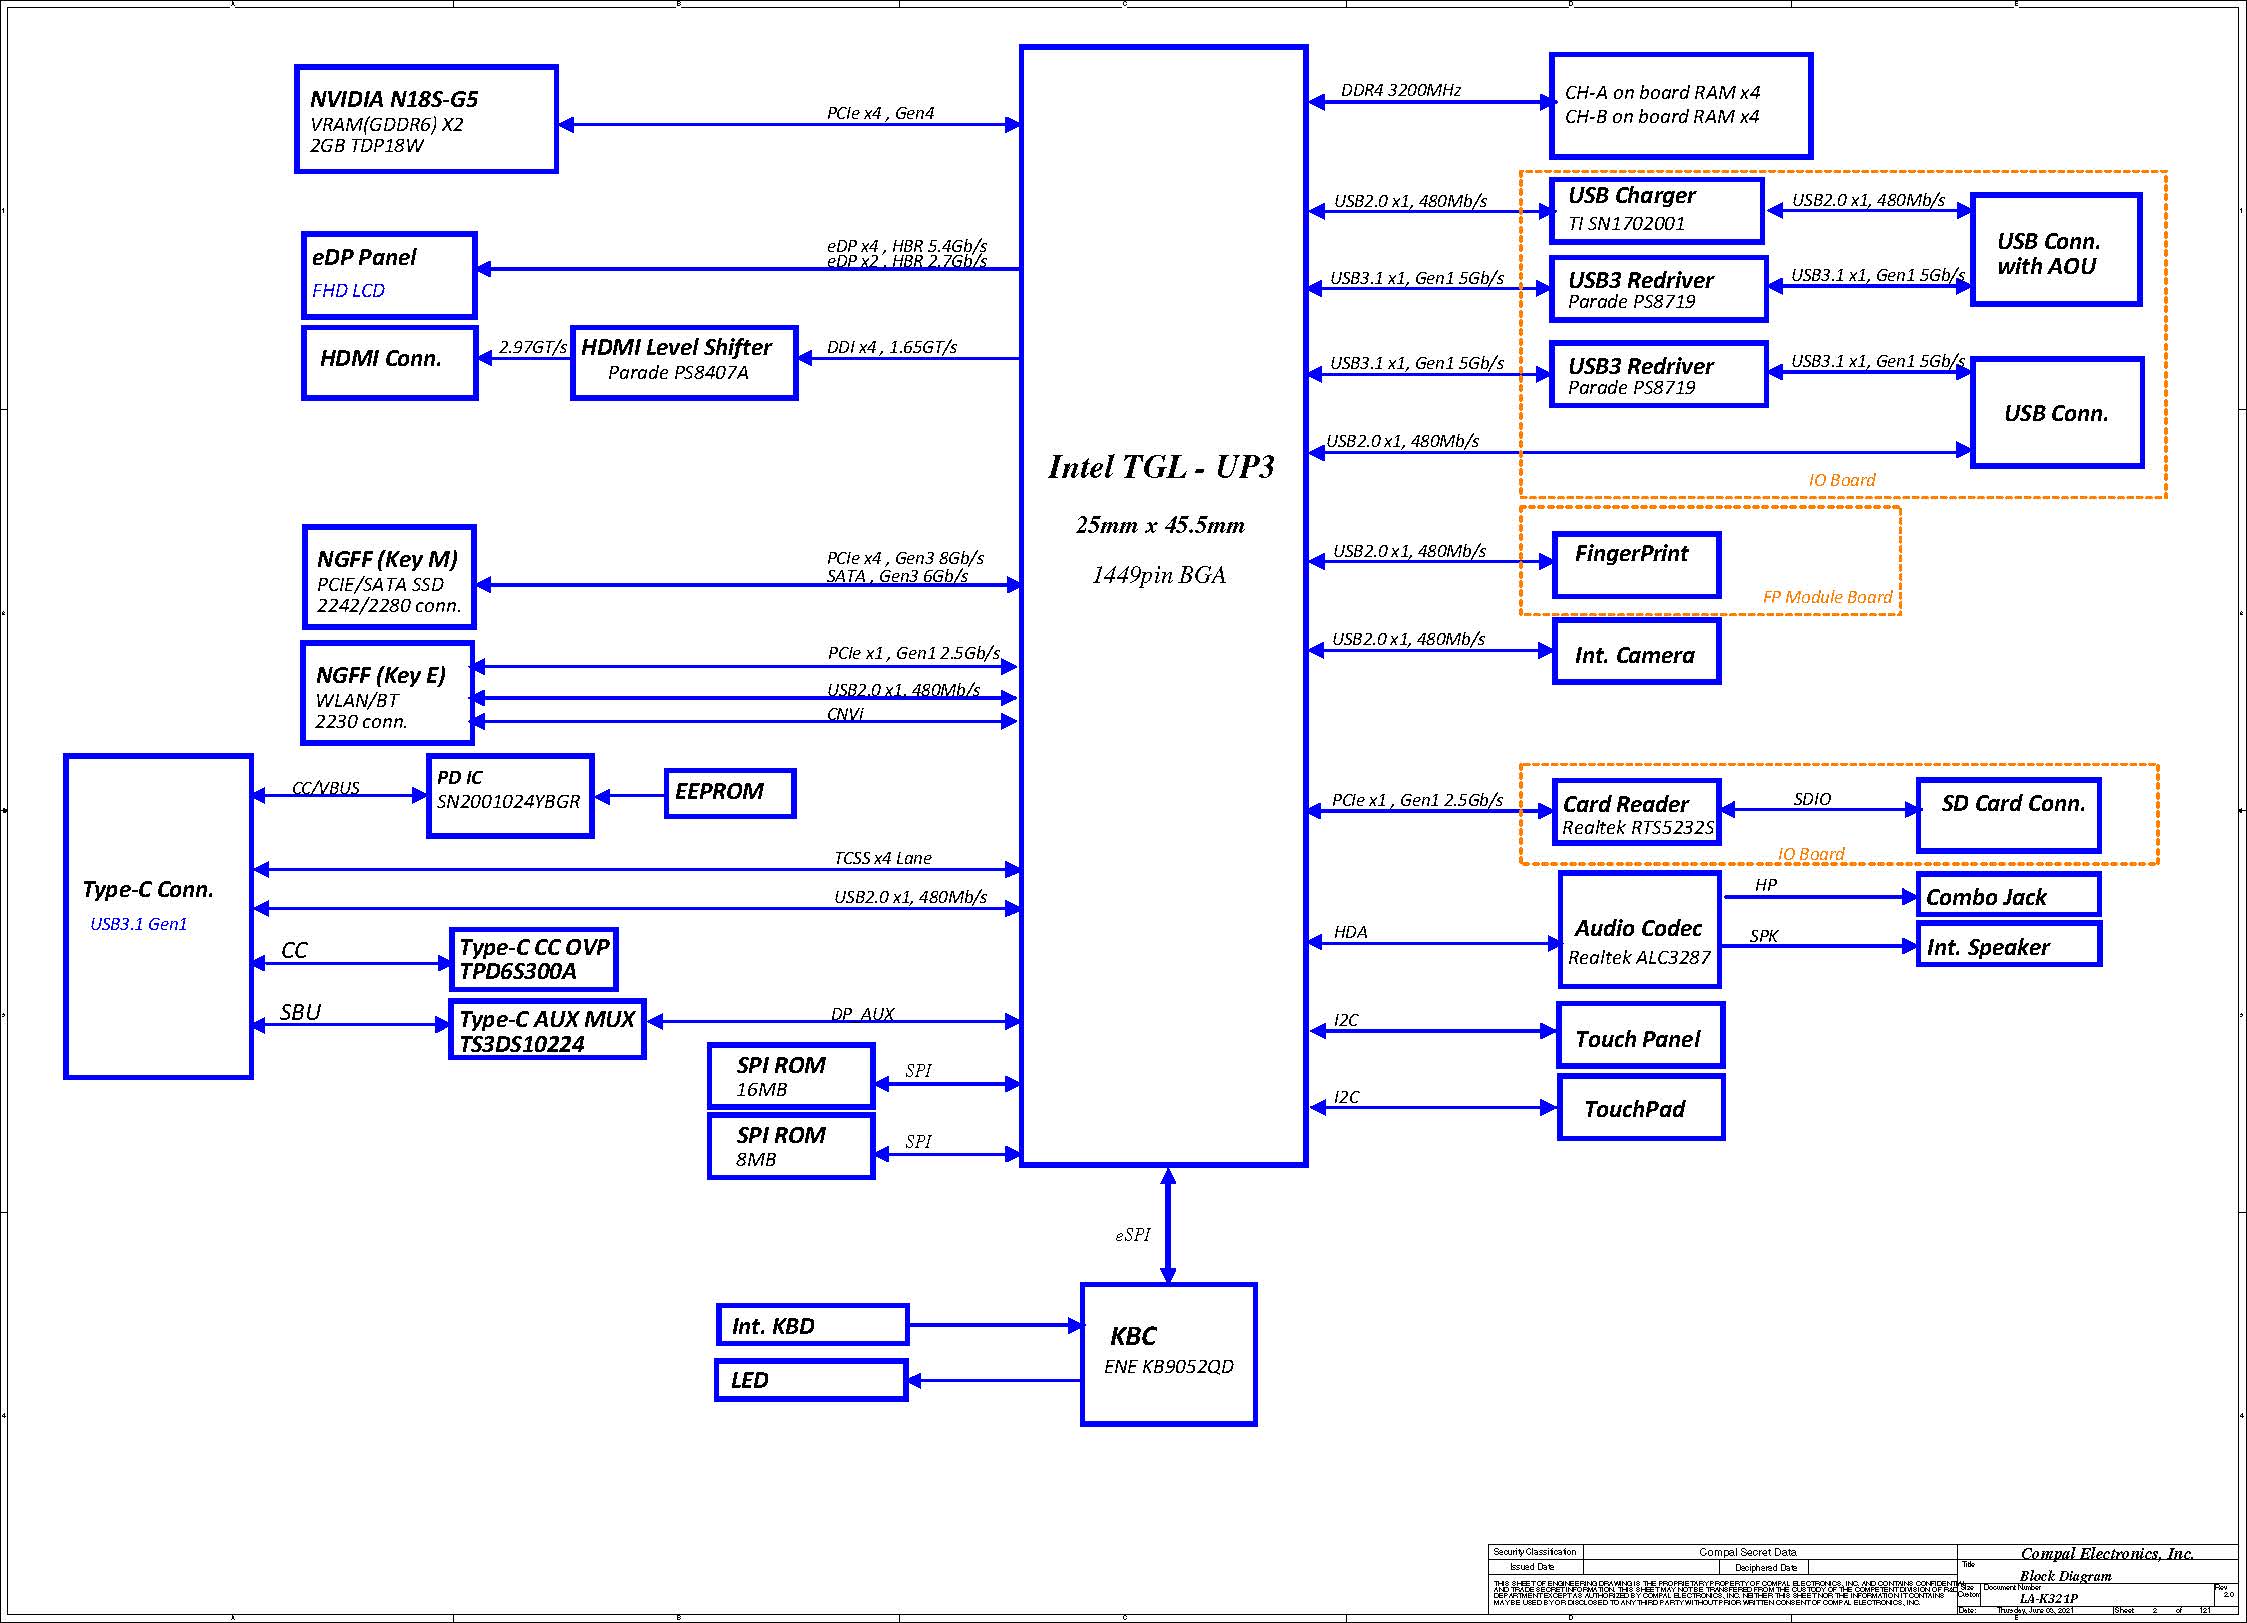Select the Audio Codec block title

[x=1638, y=929]
